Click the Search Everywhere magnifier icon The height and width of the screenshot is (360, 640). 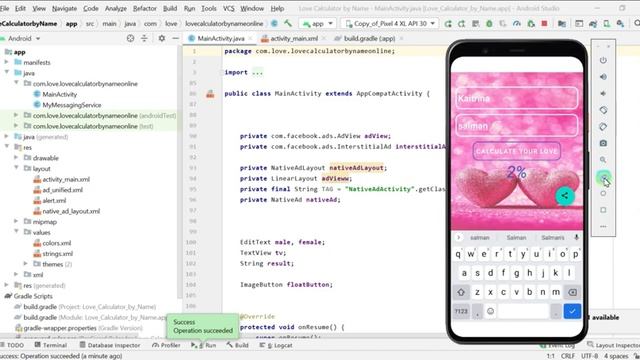tap(636, 24)
